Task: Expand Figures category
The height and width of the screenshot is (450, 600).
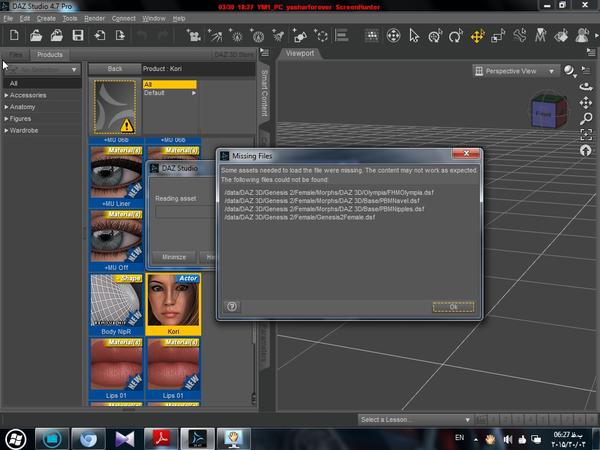Action: tap(6, 119)
